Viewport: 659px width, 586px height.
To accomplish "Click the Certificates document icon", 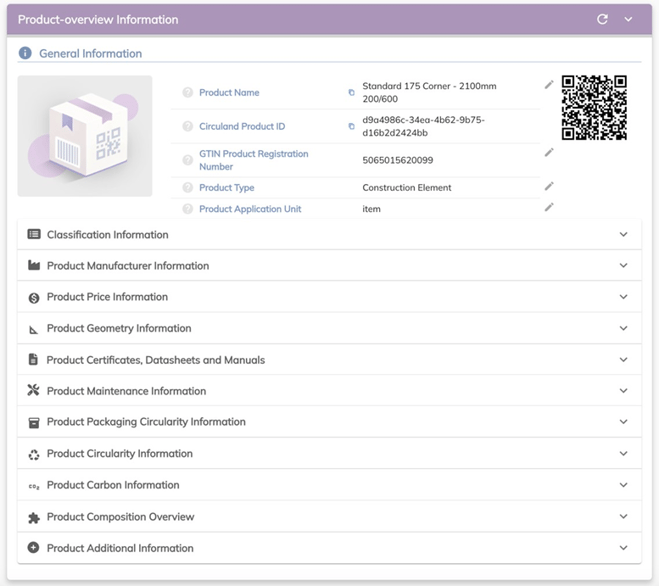I will click(33, 359).
